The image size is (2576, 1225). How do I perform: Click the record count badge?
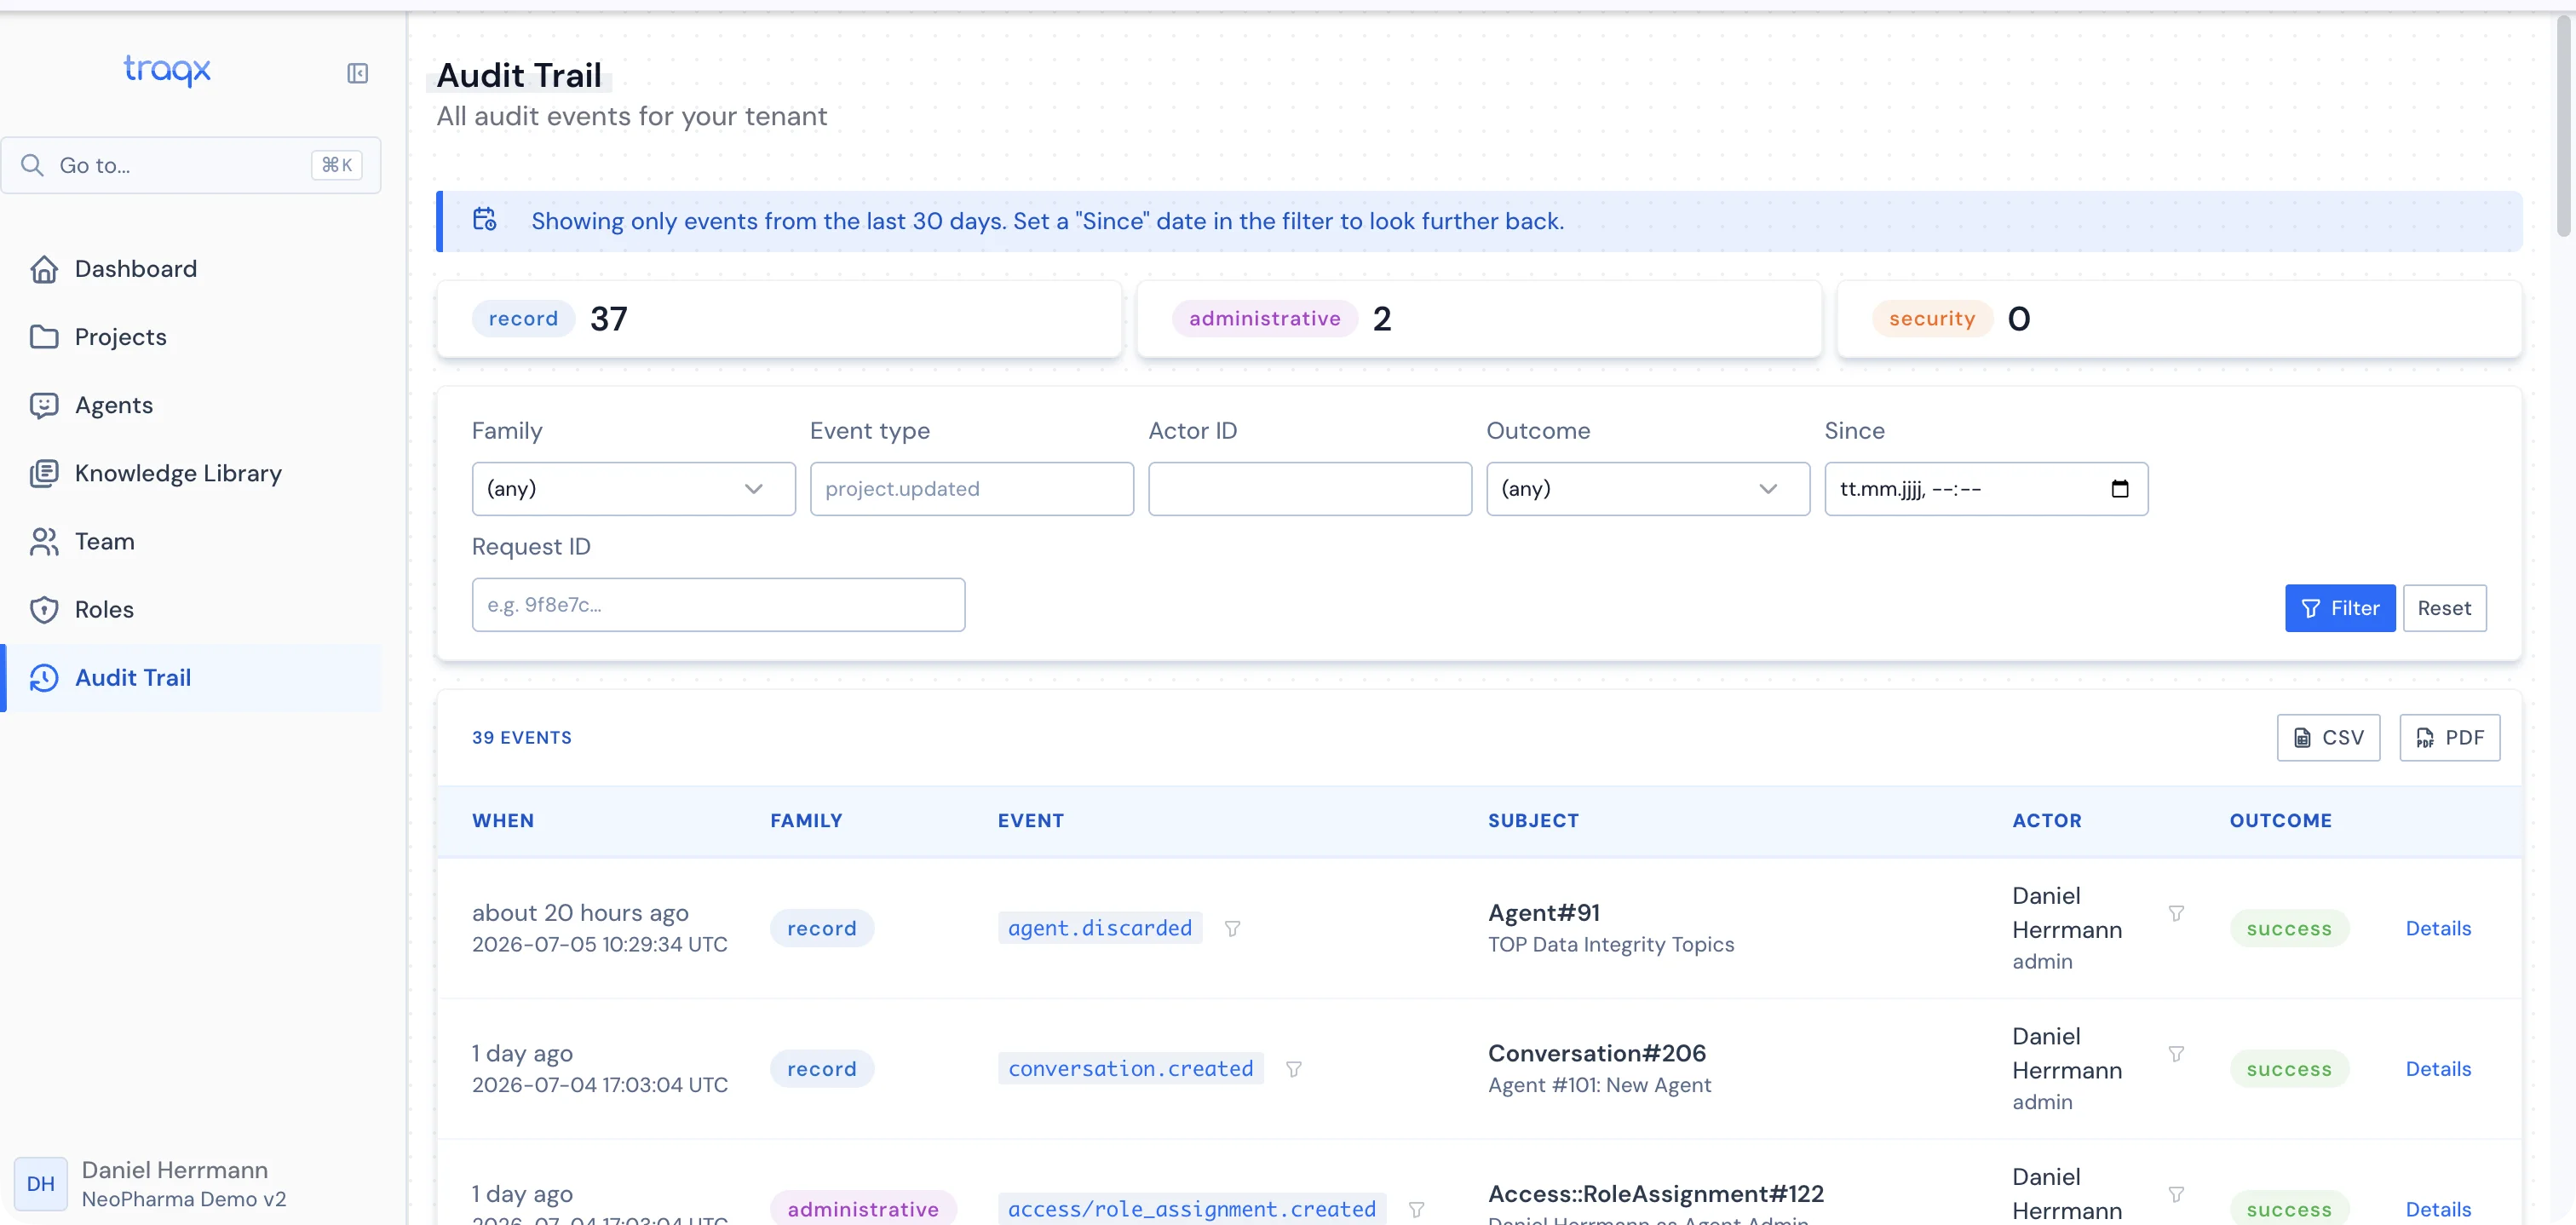click(523, 318)
